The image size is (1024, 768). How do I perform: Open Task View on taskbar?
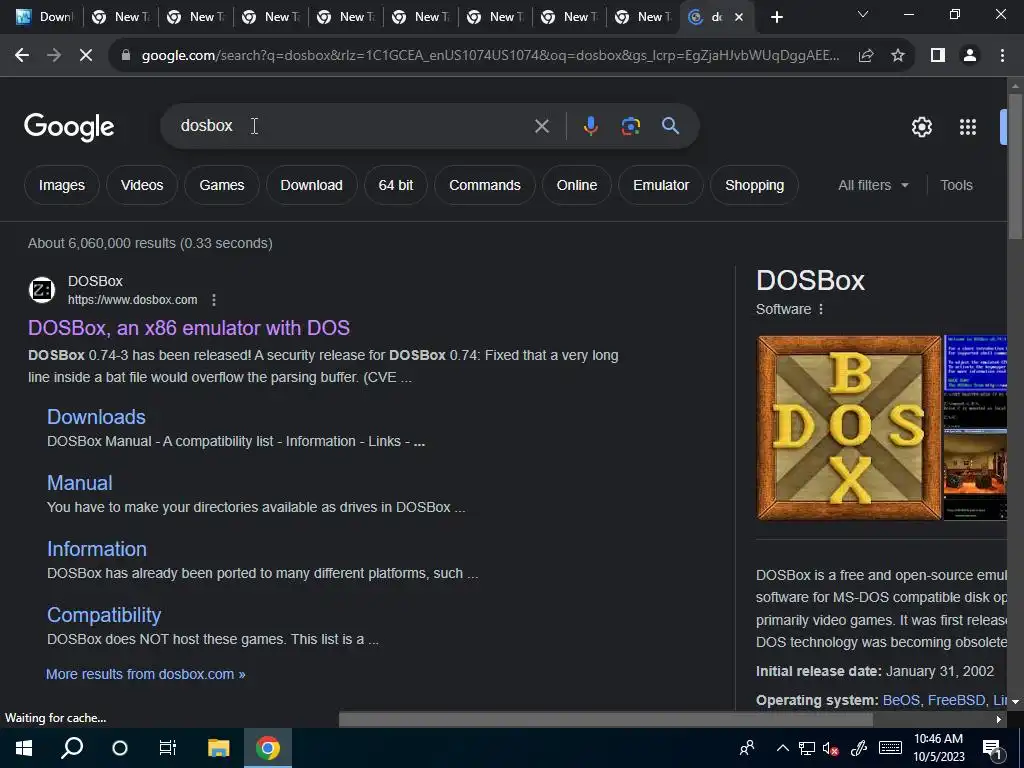coord(168,748)
